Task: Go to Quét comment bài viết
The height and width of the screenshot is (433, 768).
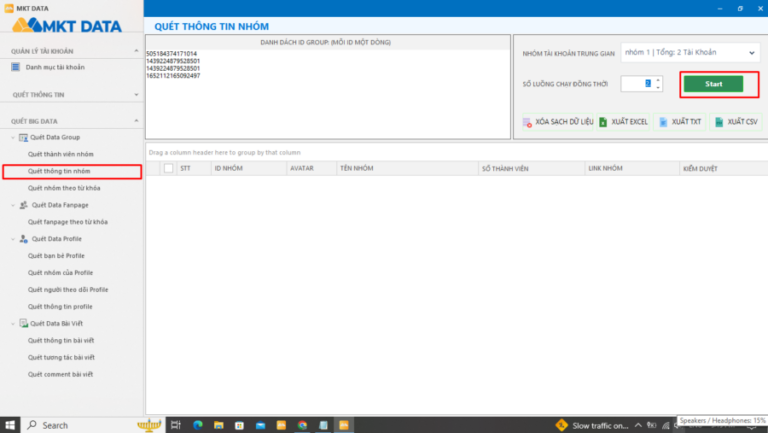Action: click(x=60, y=374)
